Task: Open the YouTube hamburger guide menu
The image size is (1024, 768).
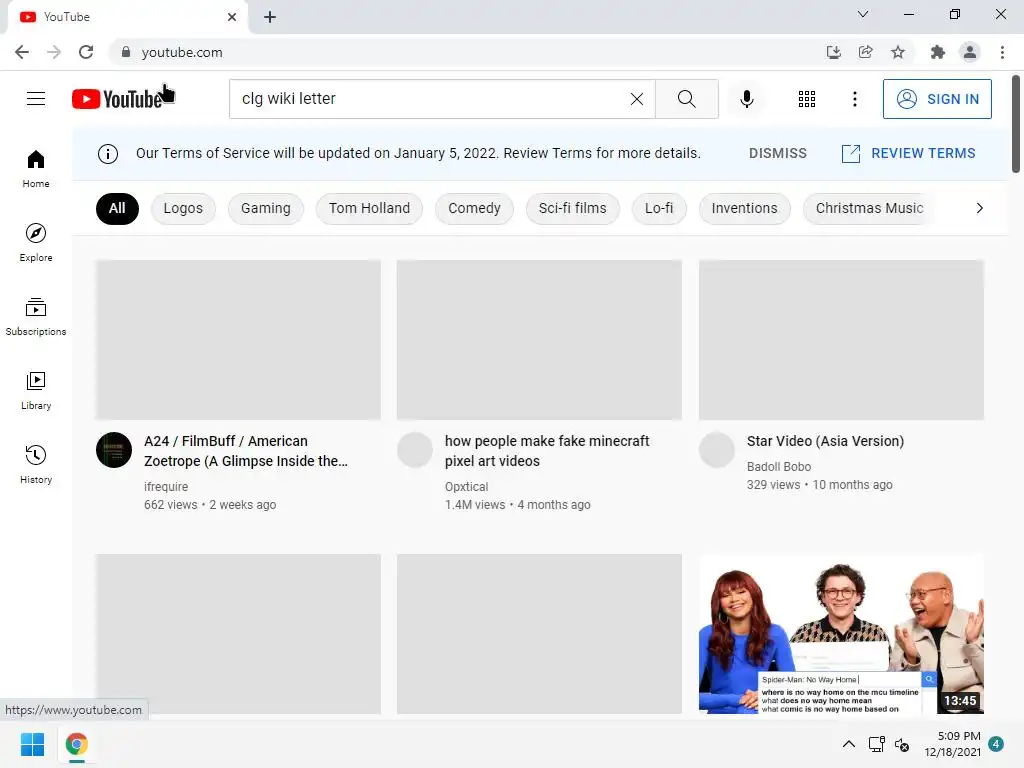Action: (x=36, y=99)
